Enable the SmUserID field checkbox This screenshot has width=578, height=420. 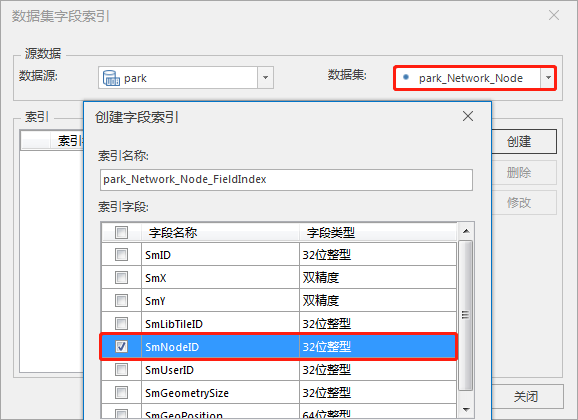coord(121,369)
